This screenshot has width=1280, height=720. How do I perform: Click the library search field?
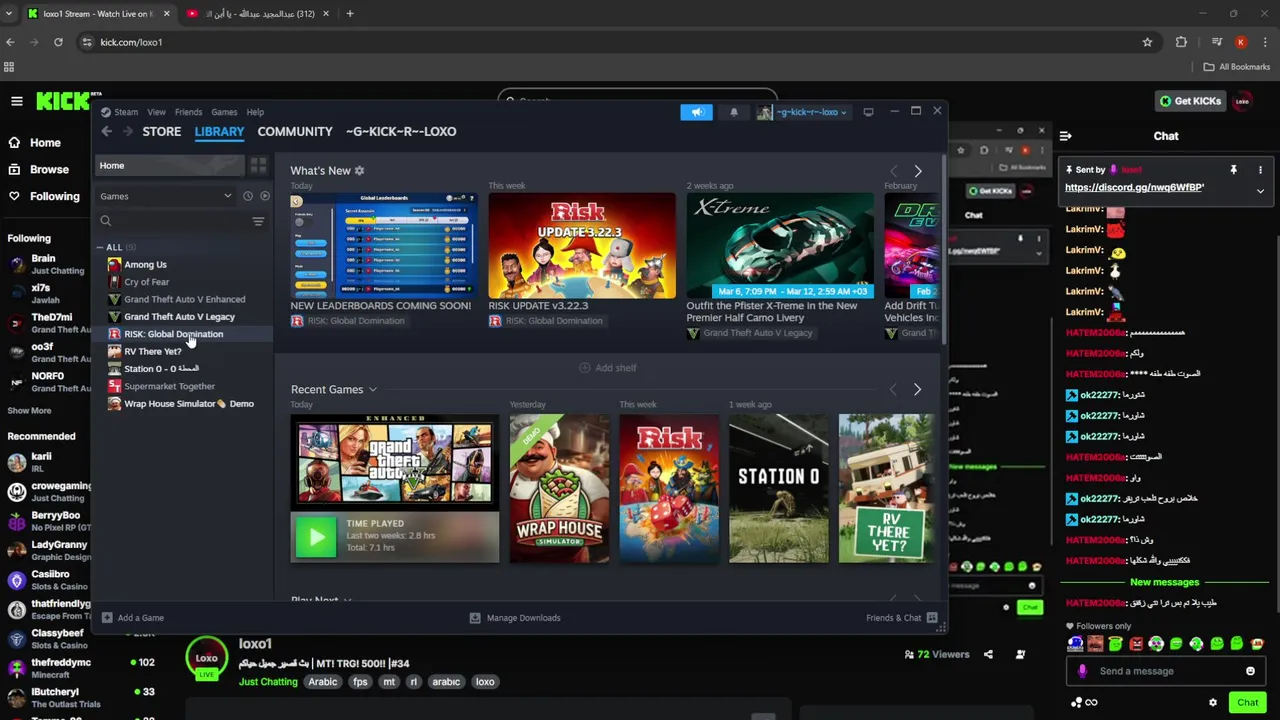coord(172,221)
